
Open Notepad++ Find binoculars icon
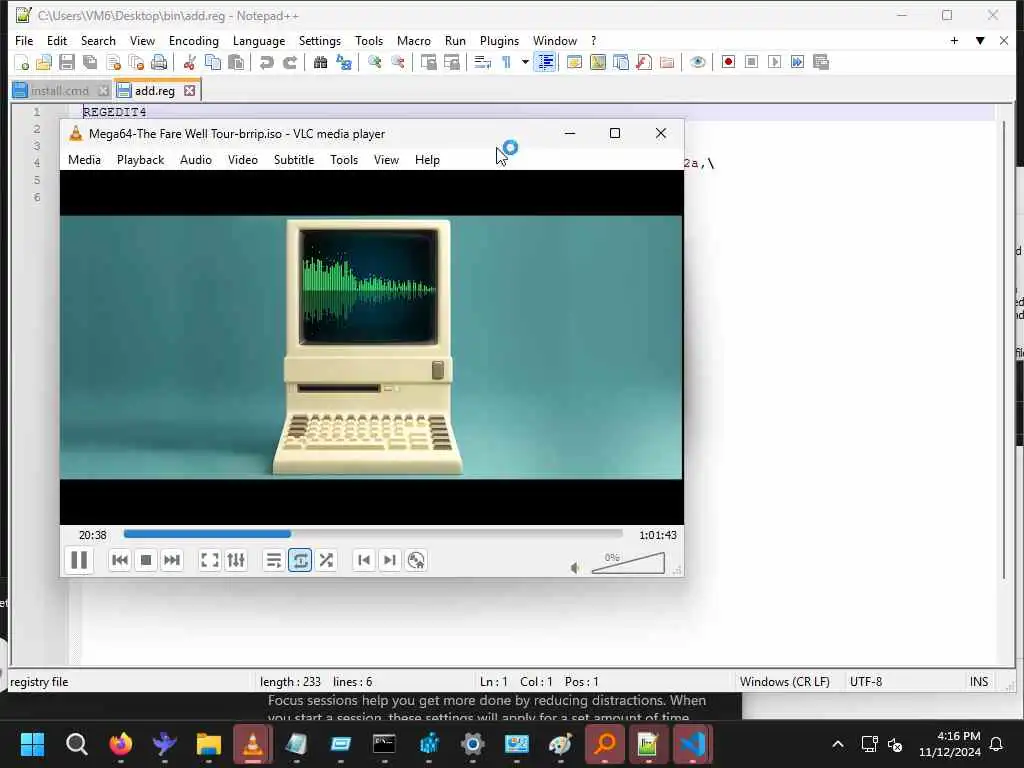[320, 63]
